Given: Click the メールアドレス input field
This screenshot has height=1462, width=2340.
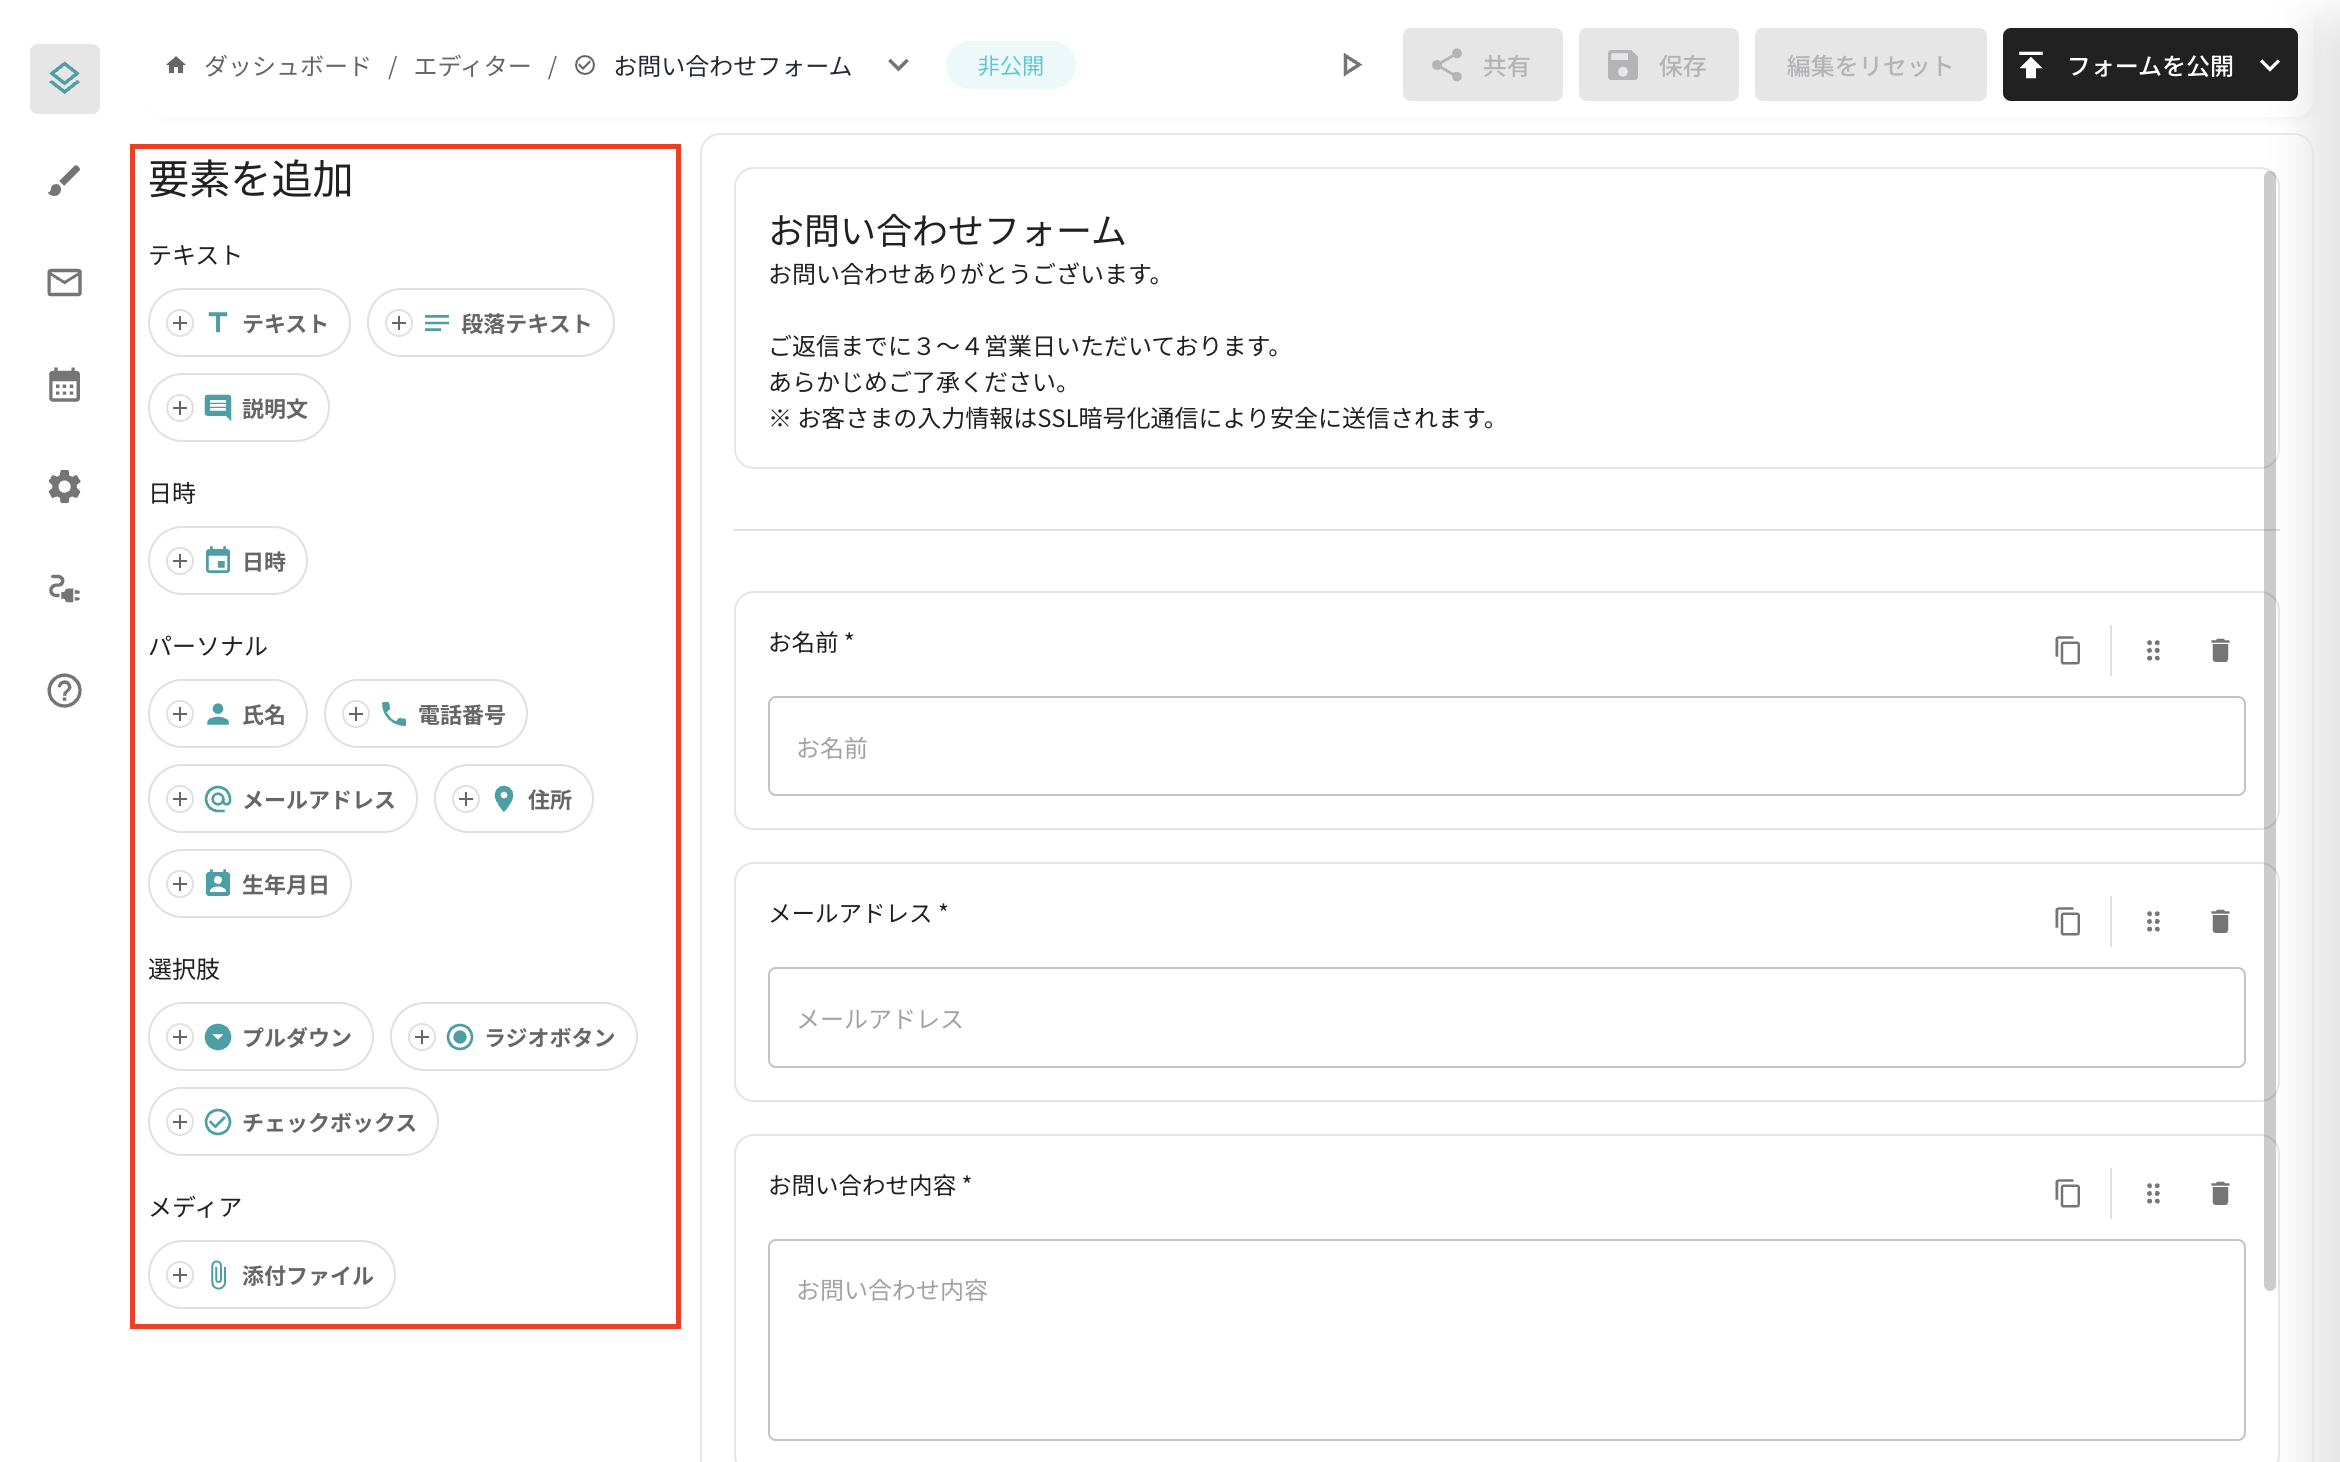Looking at the screenshot, I should pos(1506,1017).
